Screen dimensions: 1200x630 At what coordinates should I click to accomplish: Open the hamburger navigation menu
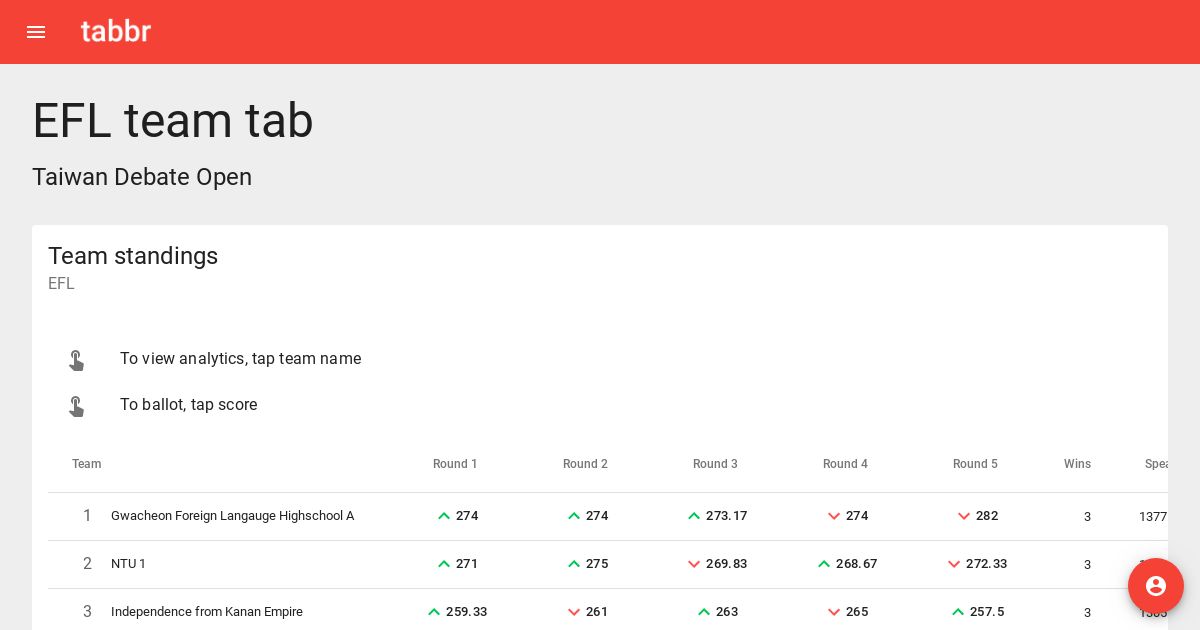(x=36, y=32)
